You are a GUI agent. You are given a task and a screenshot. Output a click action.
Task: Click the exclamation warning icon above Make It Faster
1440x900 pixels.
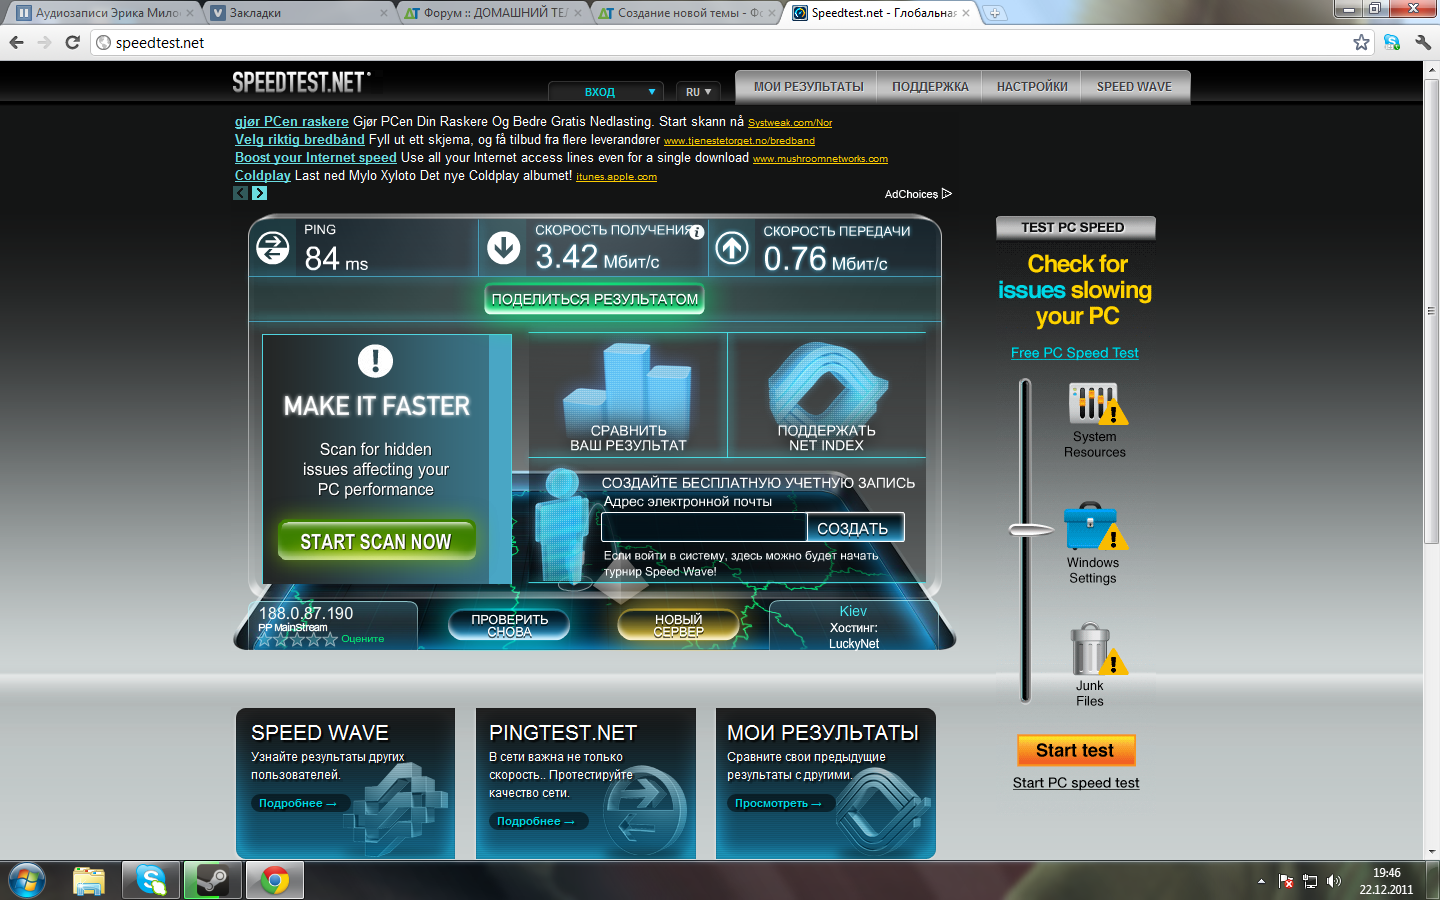click(376, 361)
